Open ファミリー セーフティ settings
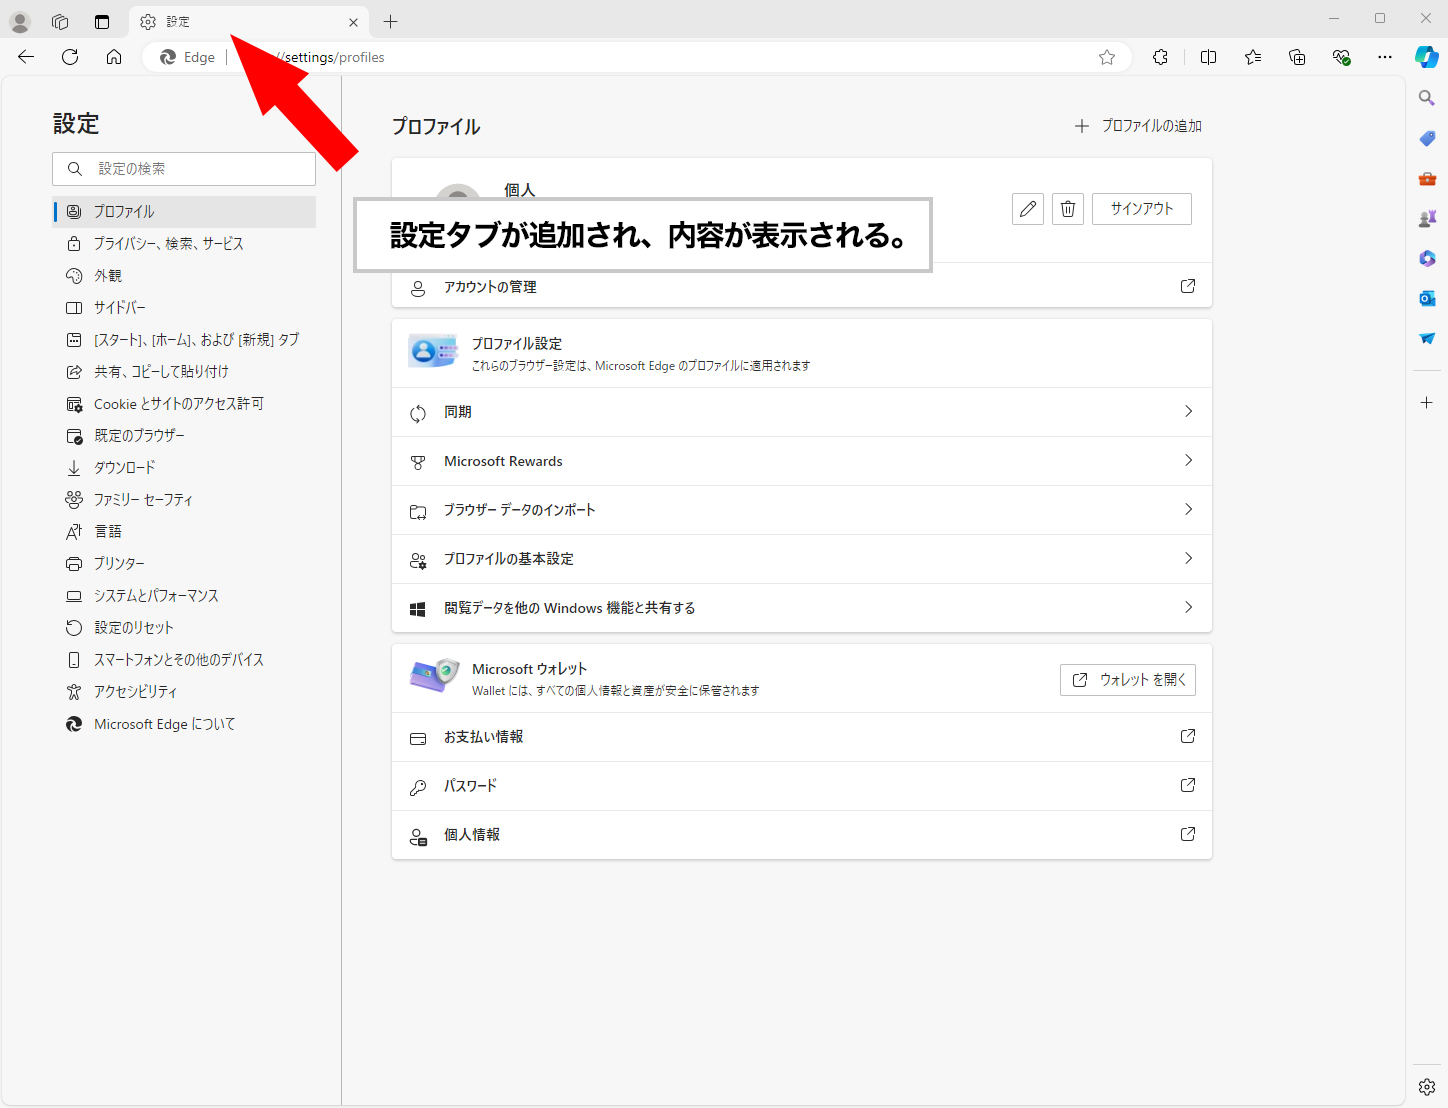 tap(184, 500)
